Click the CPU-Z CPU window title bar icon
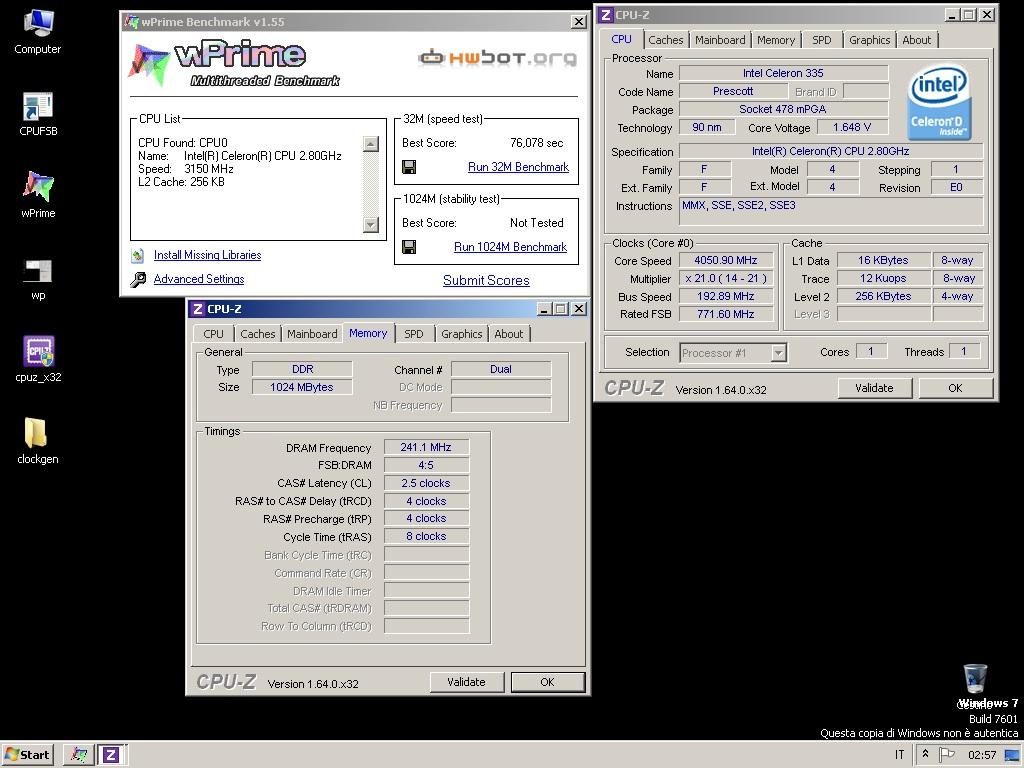 pyautogui.click(x=606, y=14)
